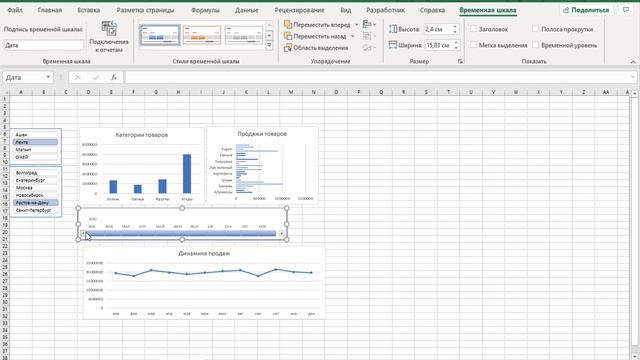Select О'КЕЙ in the store slicer

[35, 157]
